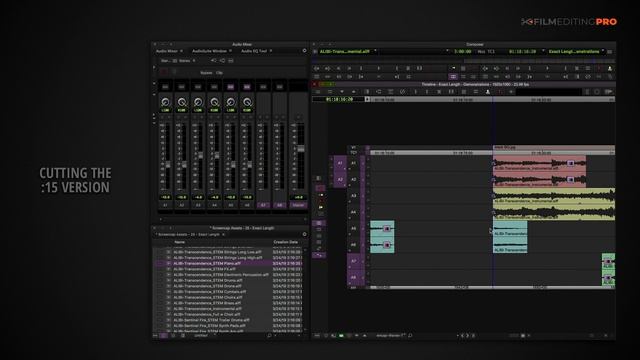Click the person-shaped icon in timeline toolbar

click(487, 92)
